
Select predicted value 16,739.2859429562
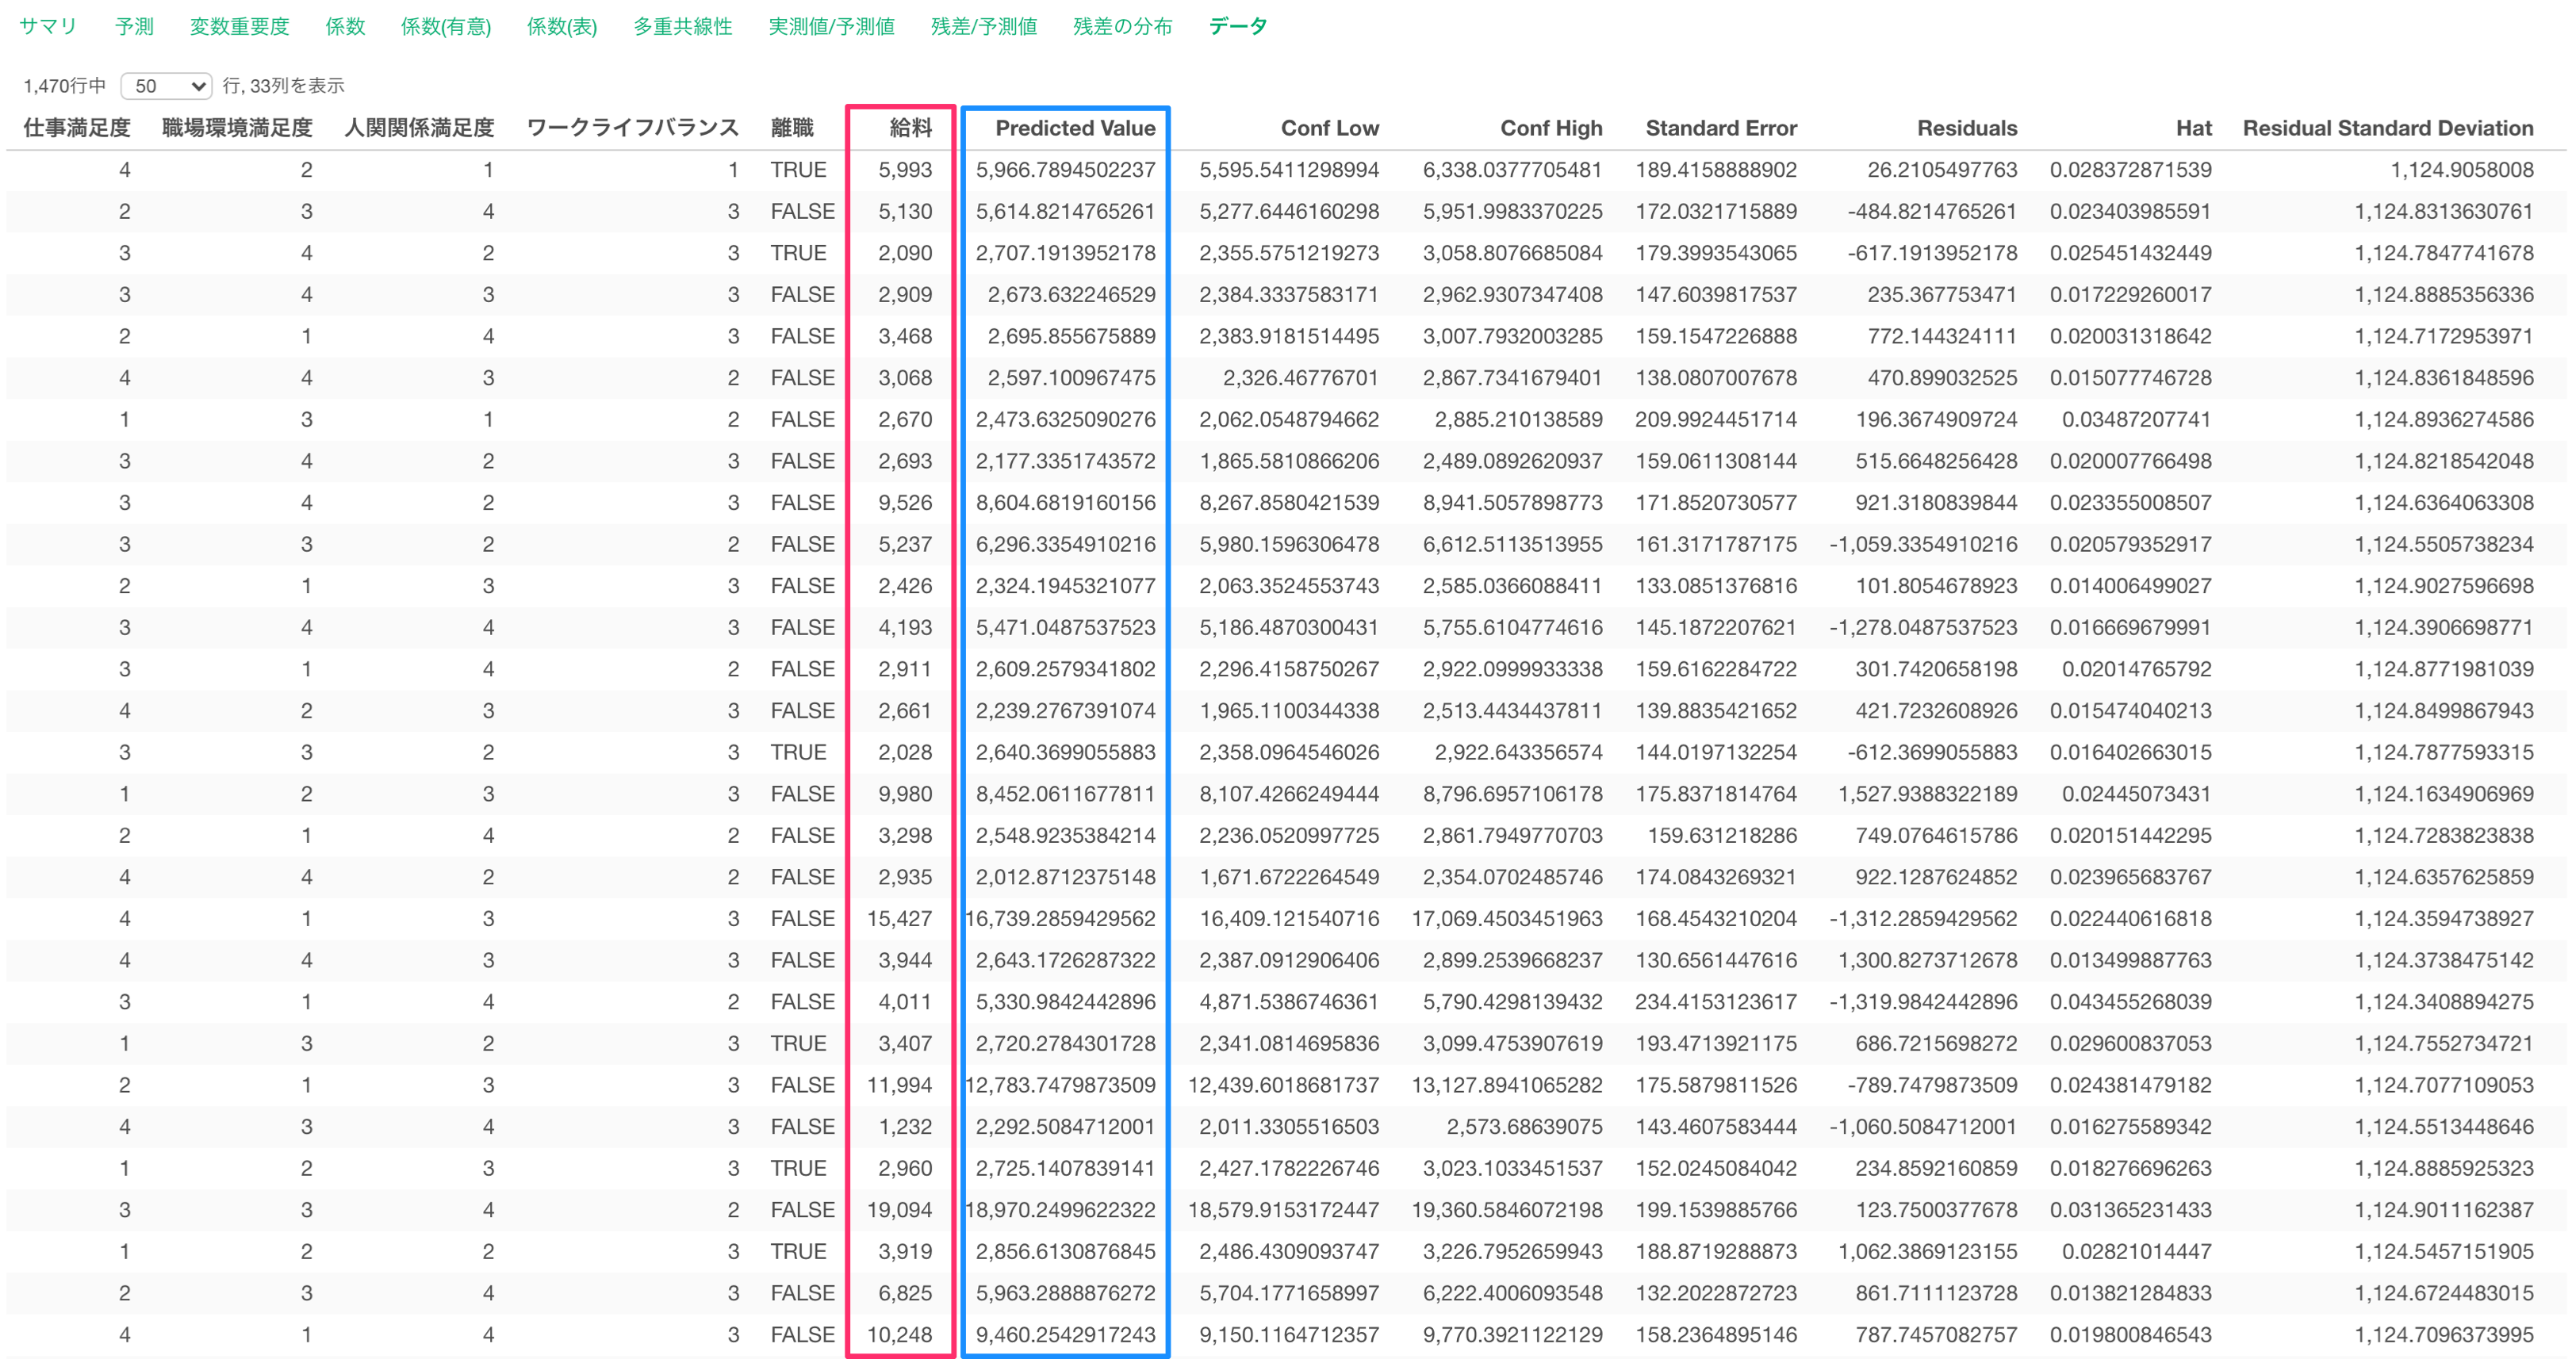(1060, 918)
